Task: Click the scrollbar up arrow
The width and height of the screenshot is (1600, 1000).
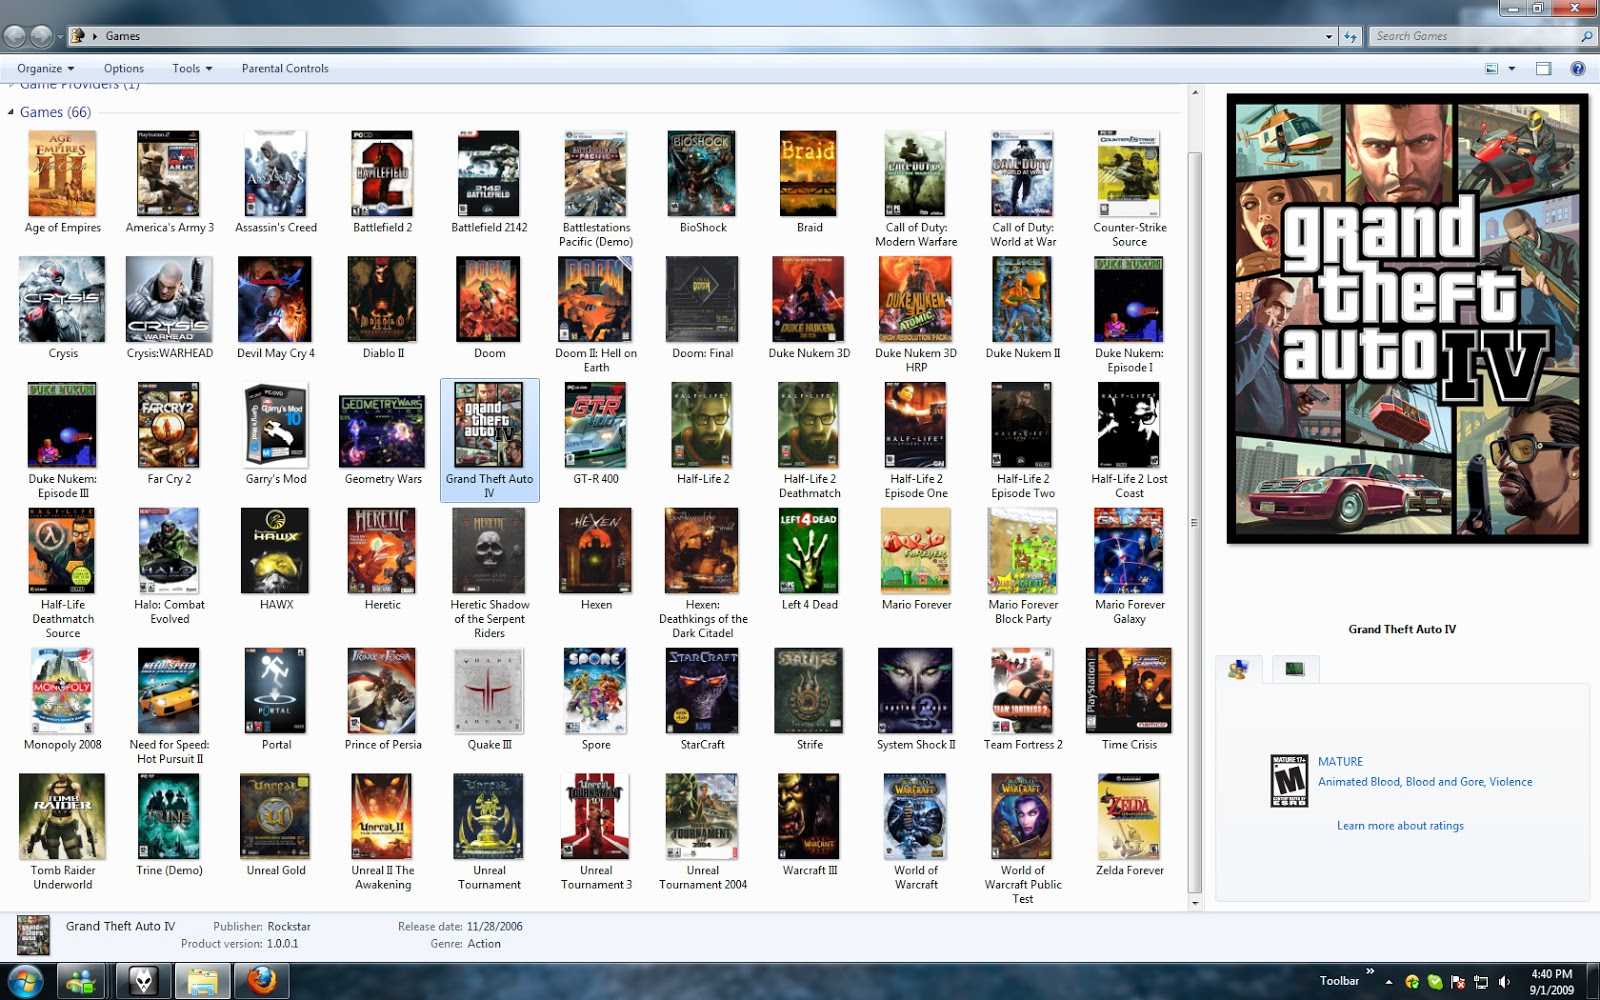Action: point(1195,93)
